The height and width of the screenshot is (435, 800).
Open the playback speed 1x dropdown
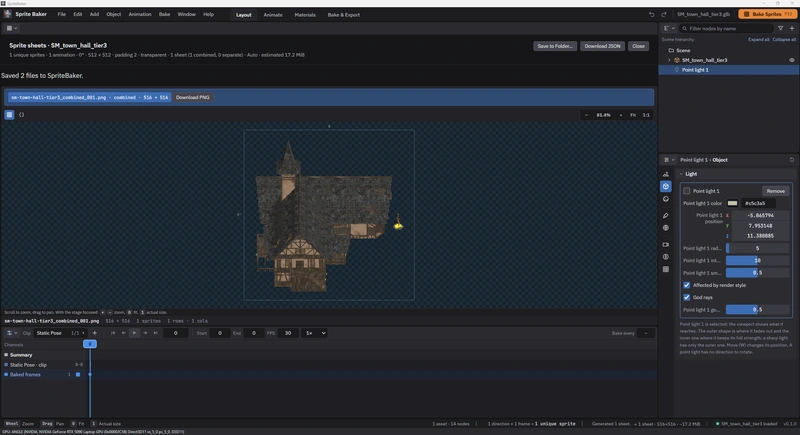pyautogui.click(x=315, y=333)
